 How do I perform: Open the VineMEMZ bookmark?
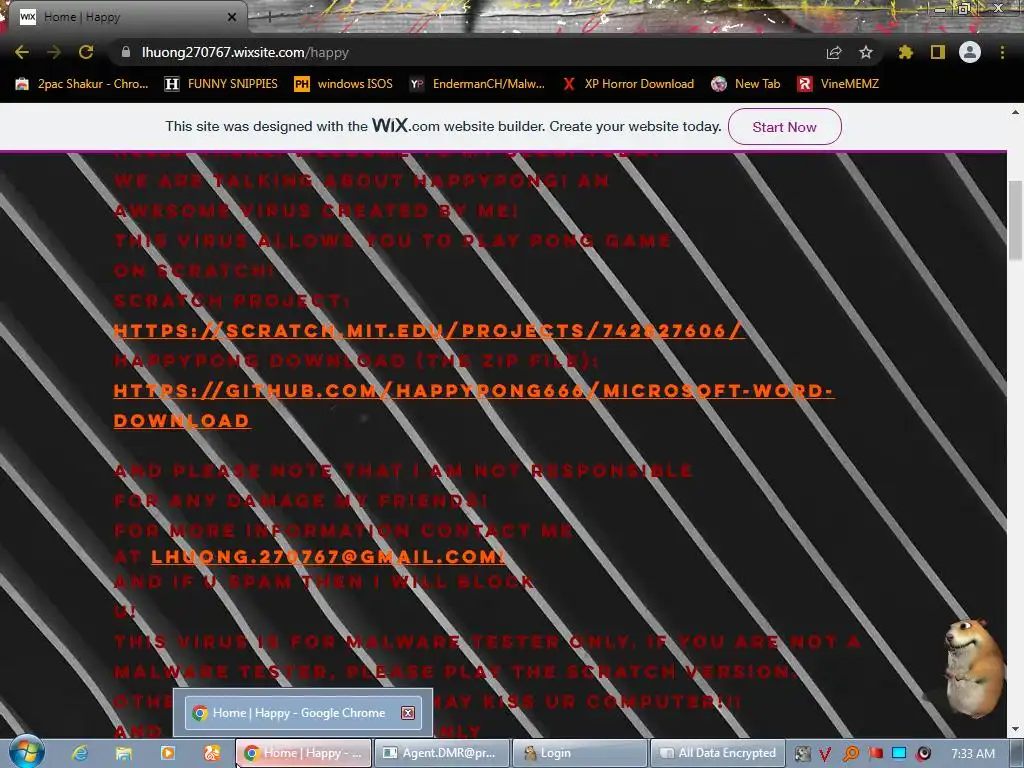click(x=838, y=84)
